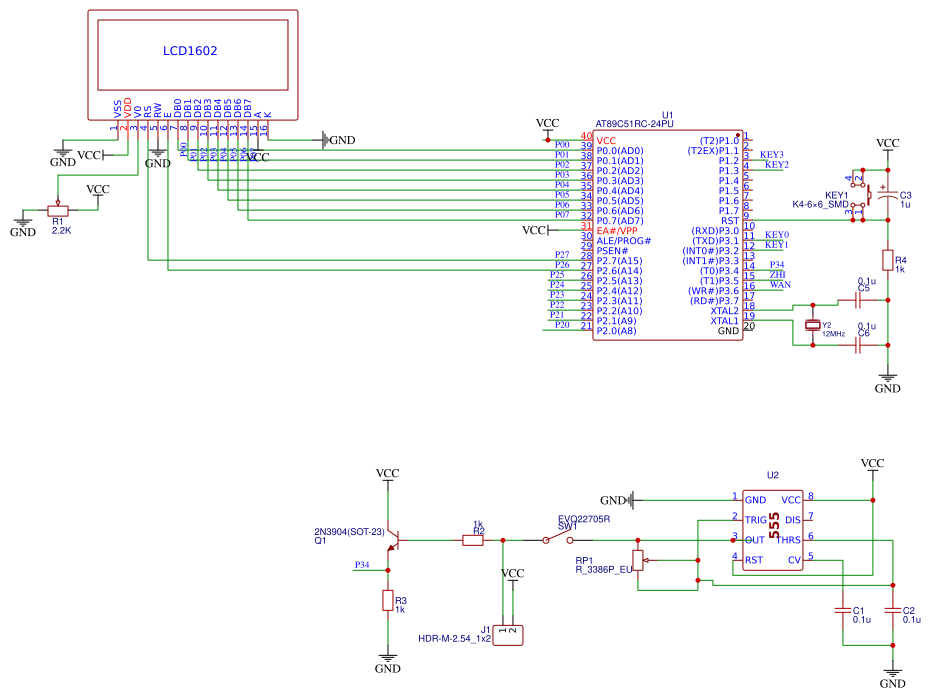
Task: Click the ALE/PROG# pin label
Action: [x=624, y=241]
